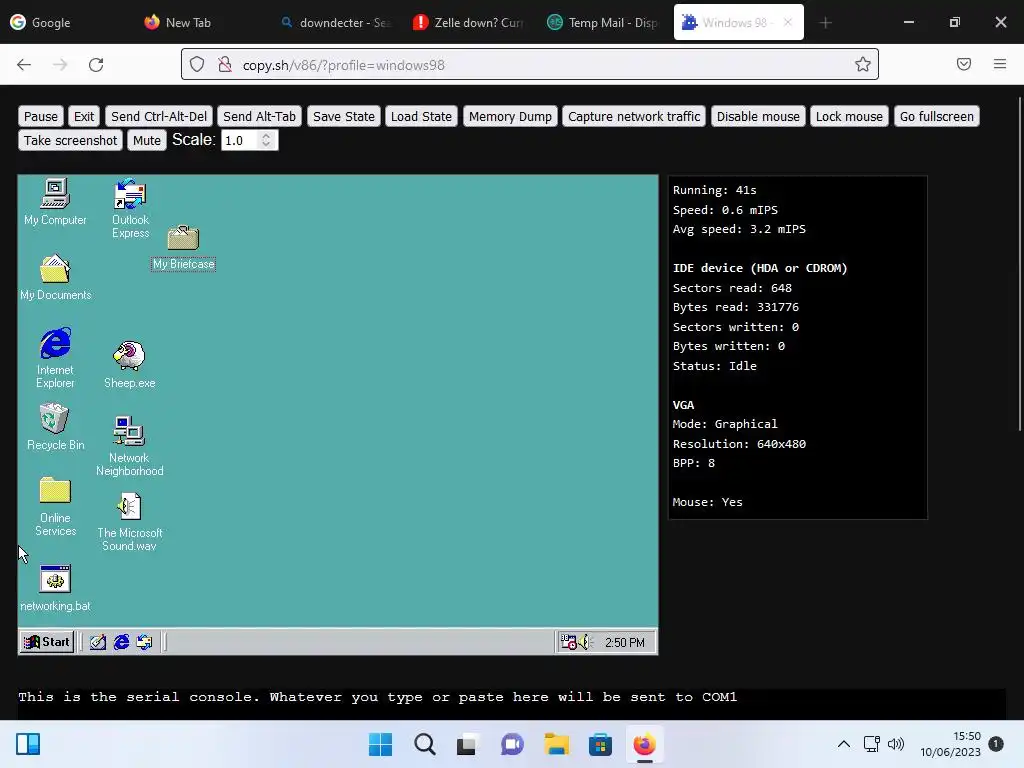This screenshot has height=768, width=1024.
Task: Click the serial console text area
Action: [x=511, y=703]
